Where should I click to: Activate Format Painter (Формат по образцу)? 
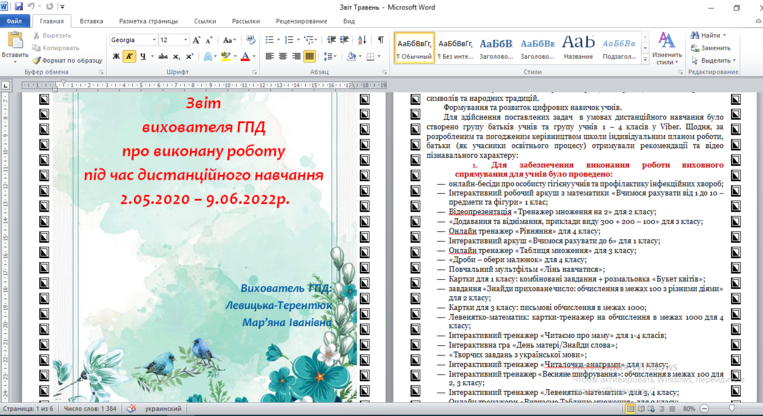pos(67,60)
